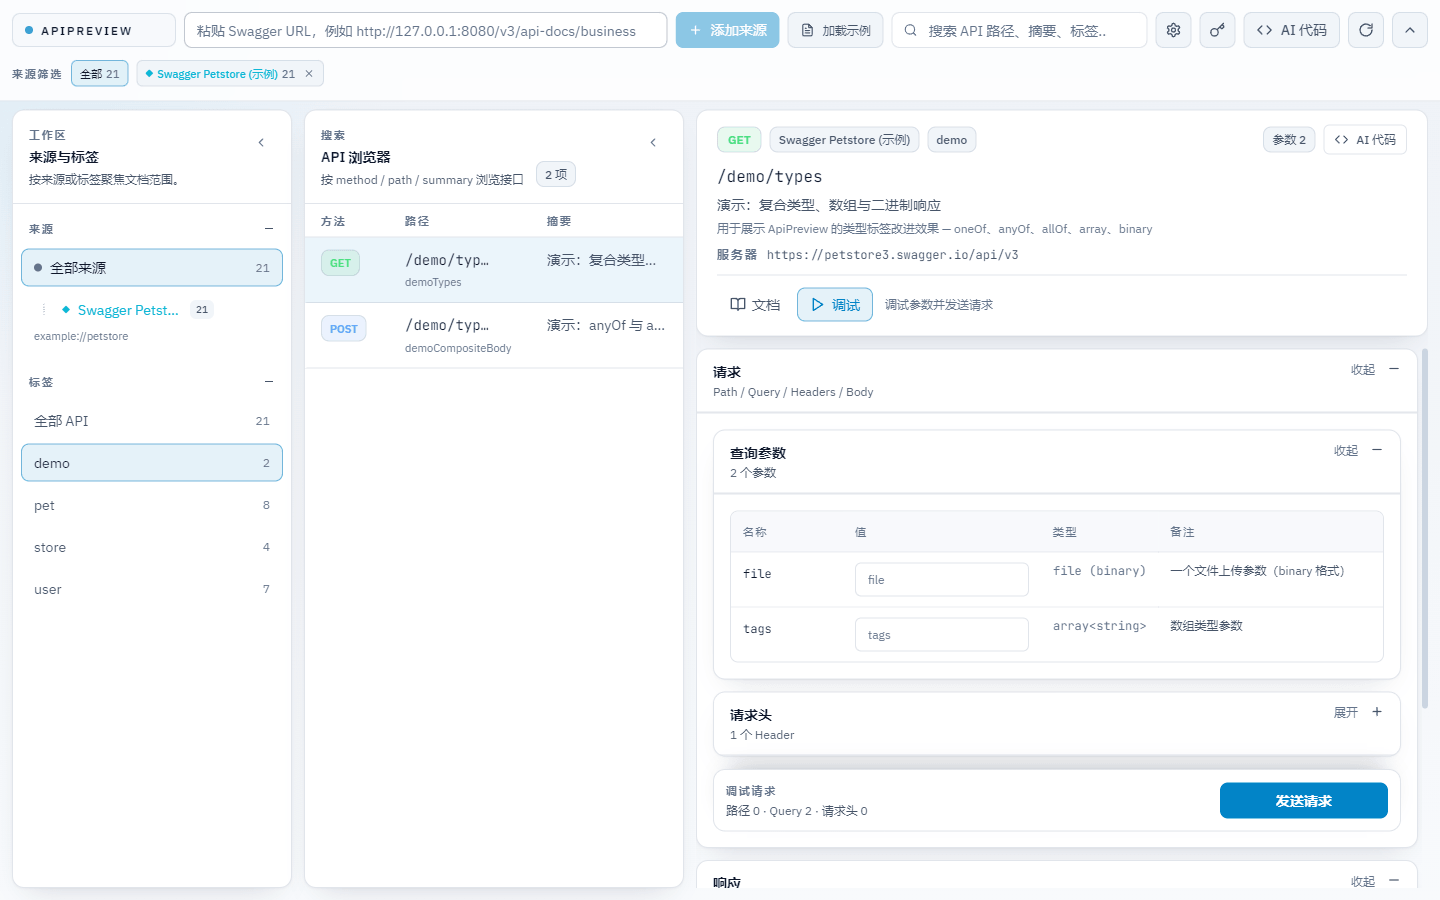The image size is (1440, 900).
Task: Switch to the 文档 tab
Action: 755,305
